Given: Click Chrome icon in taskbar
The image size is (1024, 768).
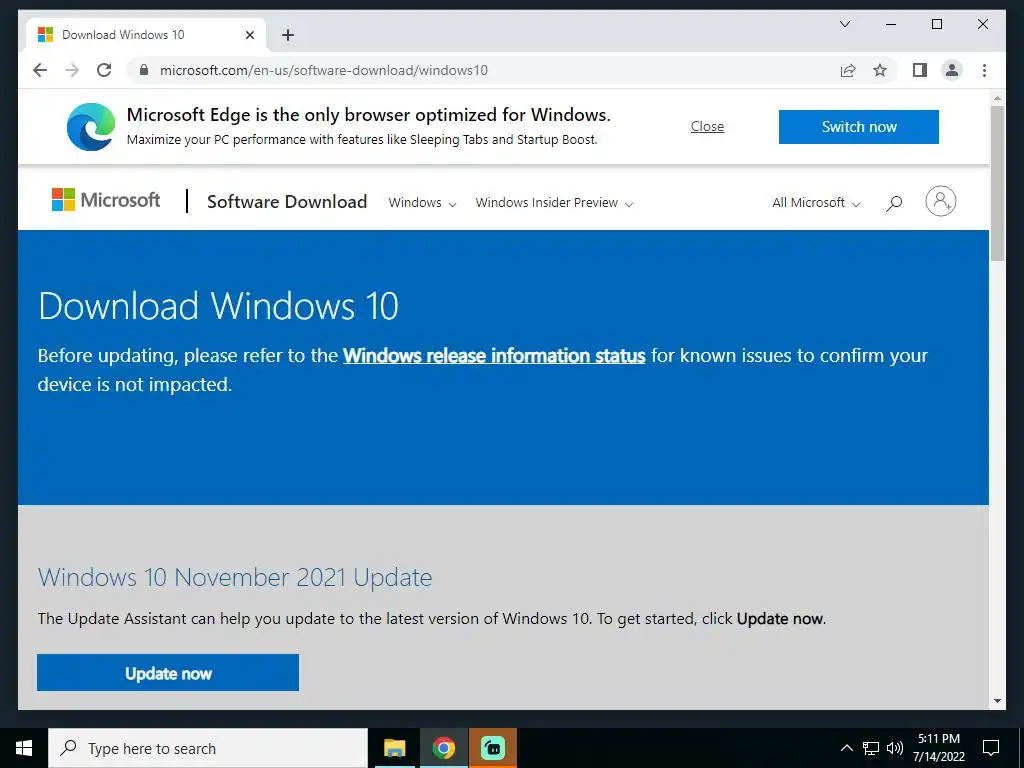Looking at the screenshot, I should pos(443,748).
